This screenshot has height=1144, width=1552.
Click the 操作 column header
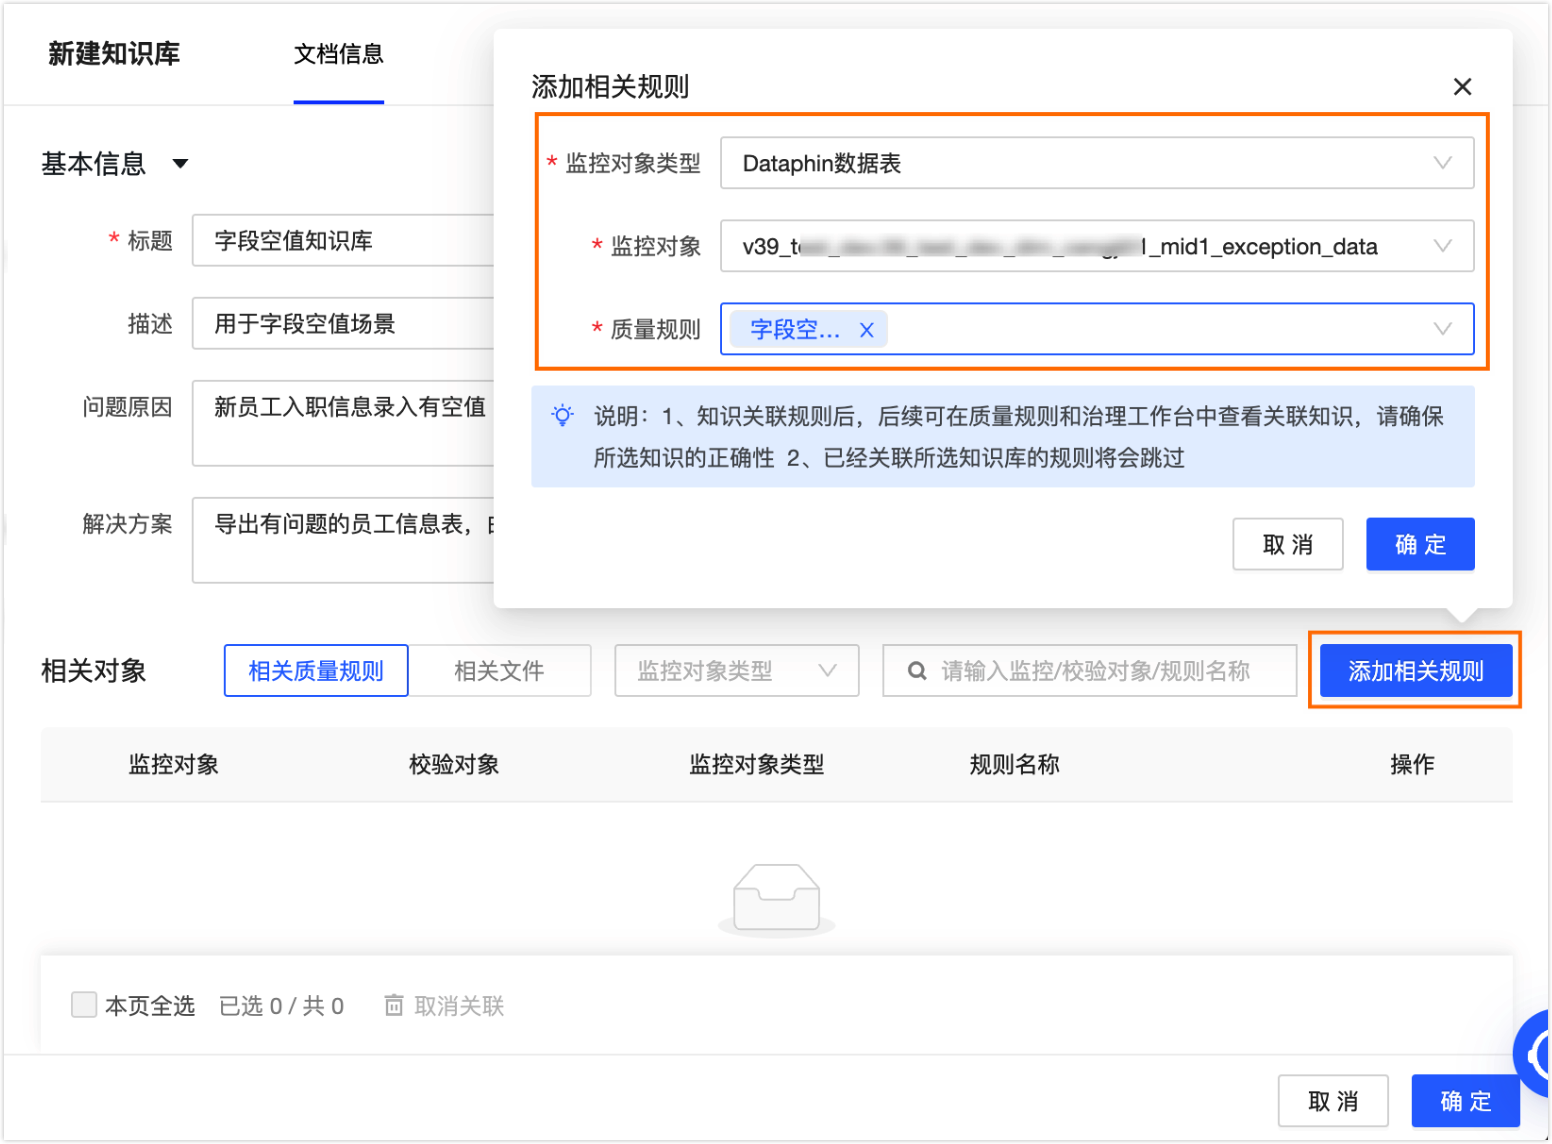click(1412, 765)
